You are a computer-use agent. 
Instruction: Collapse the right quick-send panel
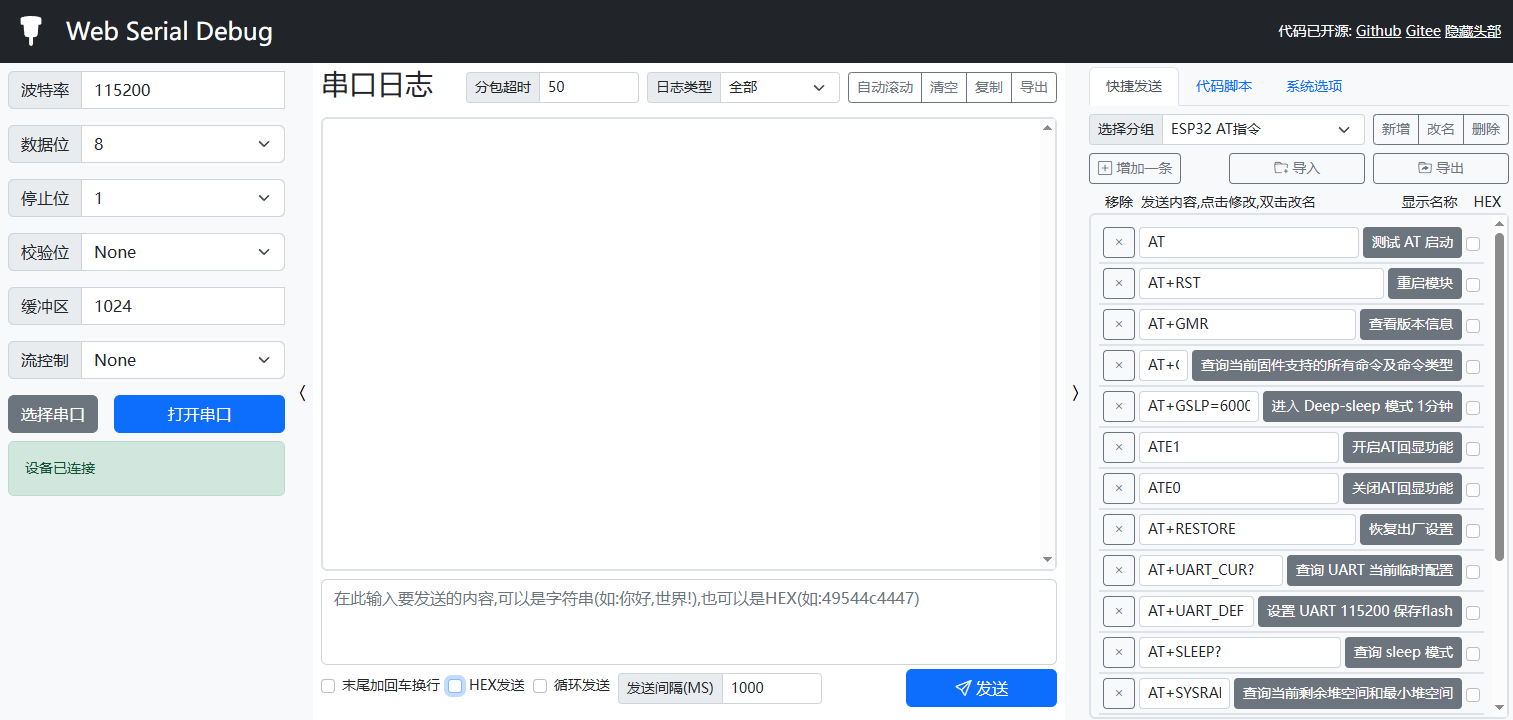point(1075,393)
